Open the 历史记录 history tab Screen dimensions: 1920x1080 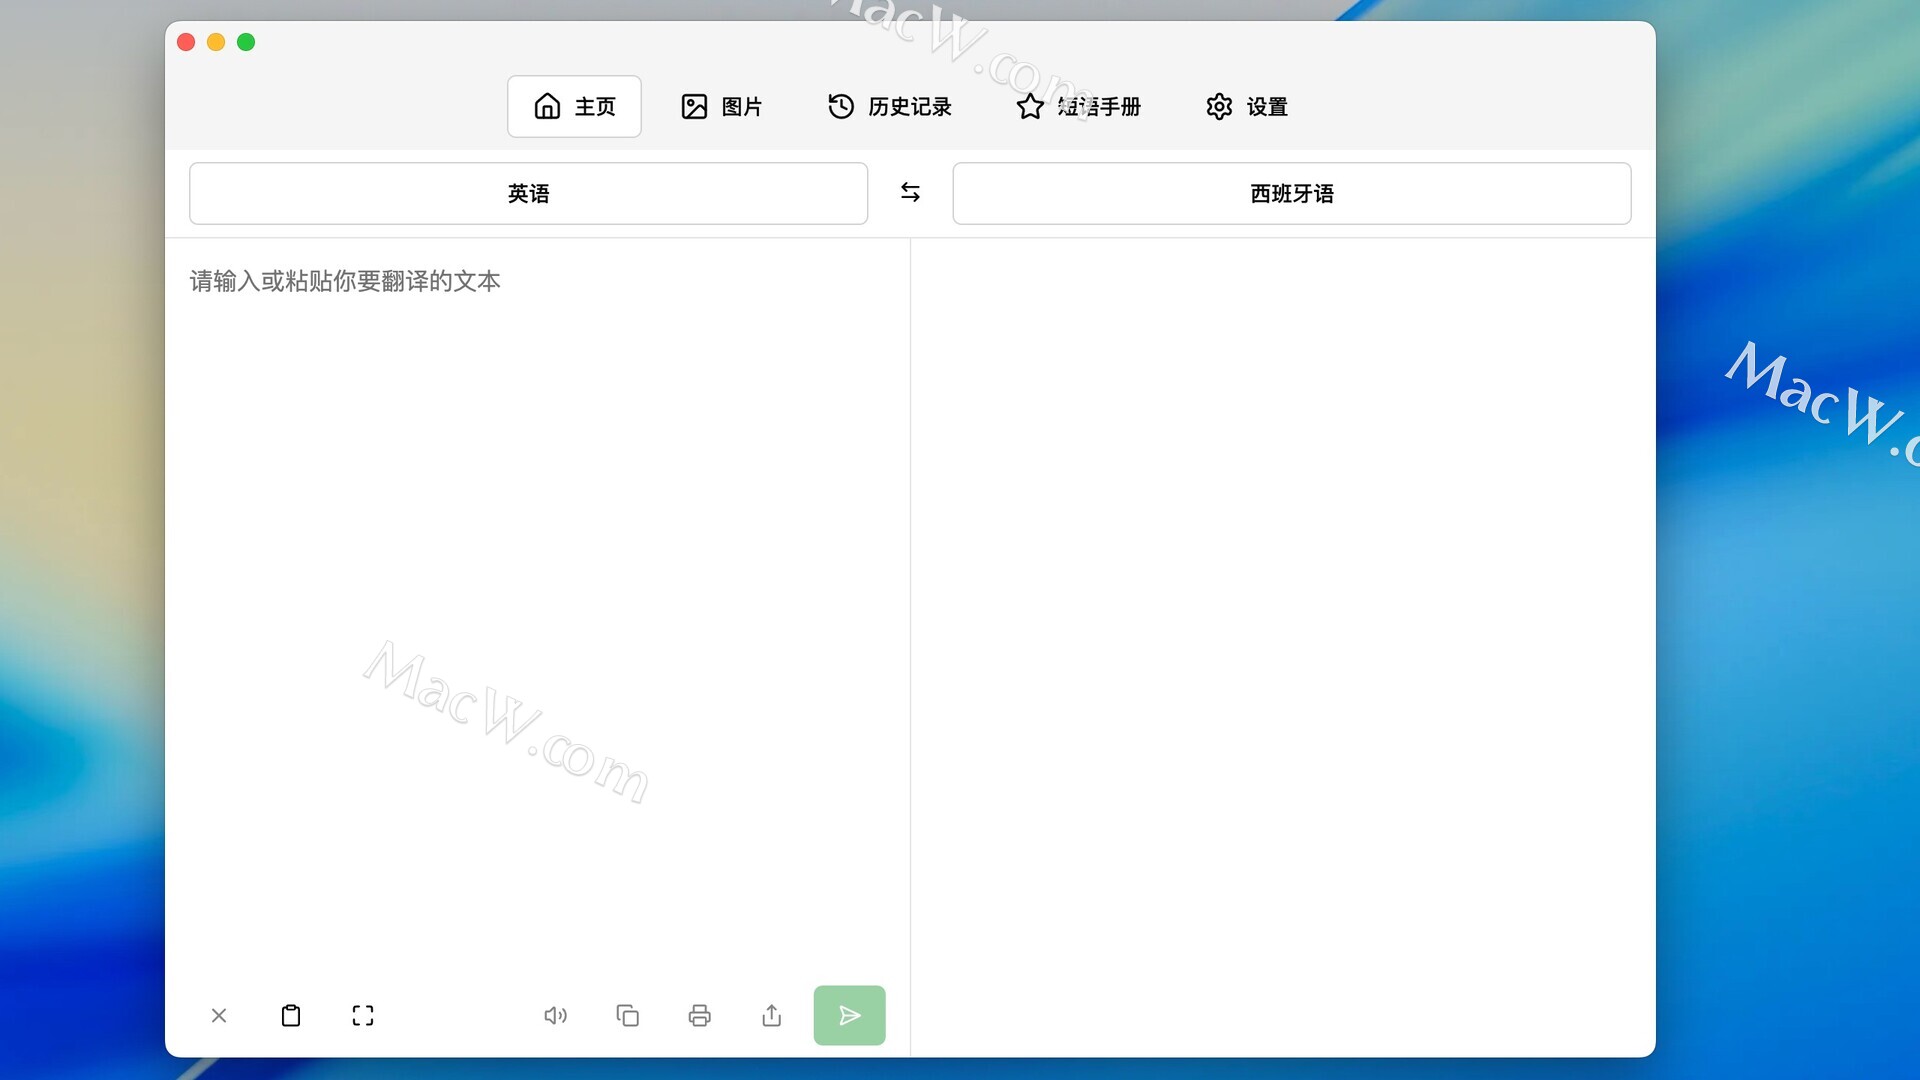click(x=889, y=106)
